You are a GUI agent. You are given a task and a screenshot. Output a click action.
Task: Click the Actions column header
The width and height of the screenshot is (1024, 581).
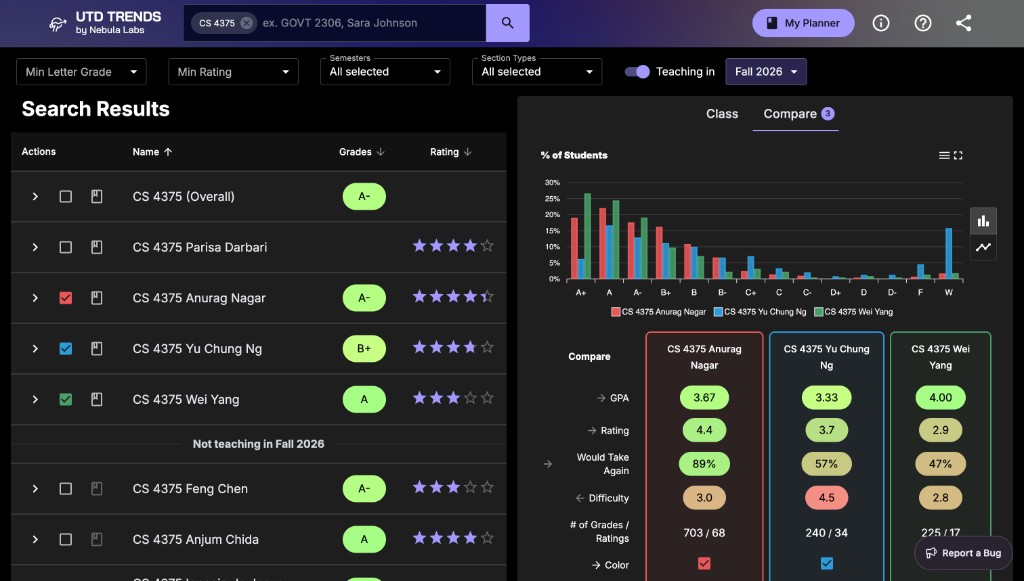(x=39, y=151)
